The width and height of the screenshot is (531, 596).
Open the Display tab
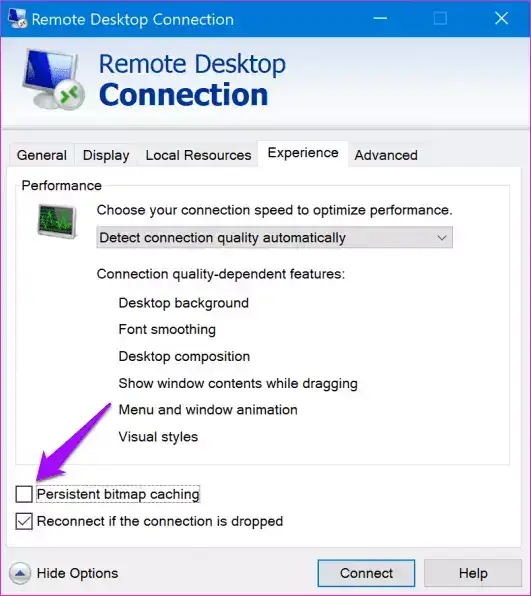(106, 155)
